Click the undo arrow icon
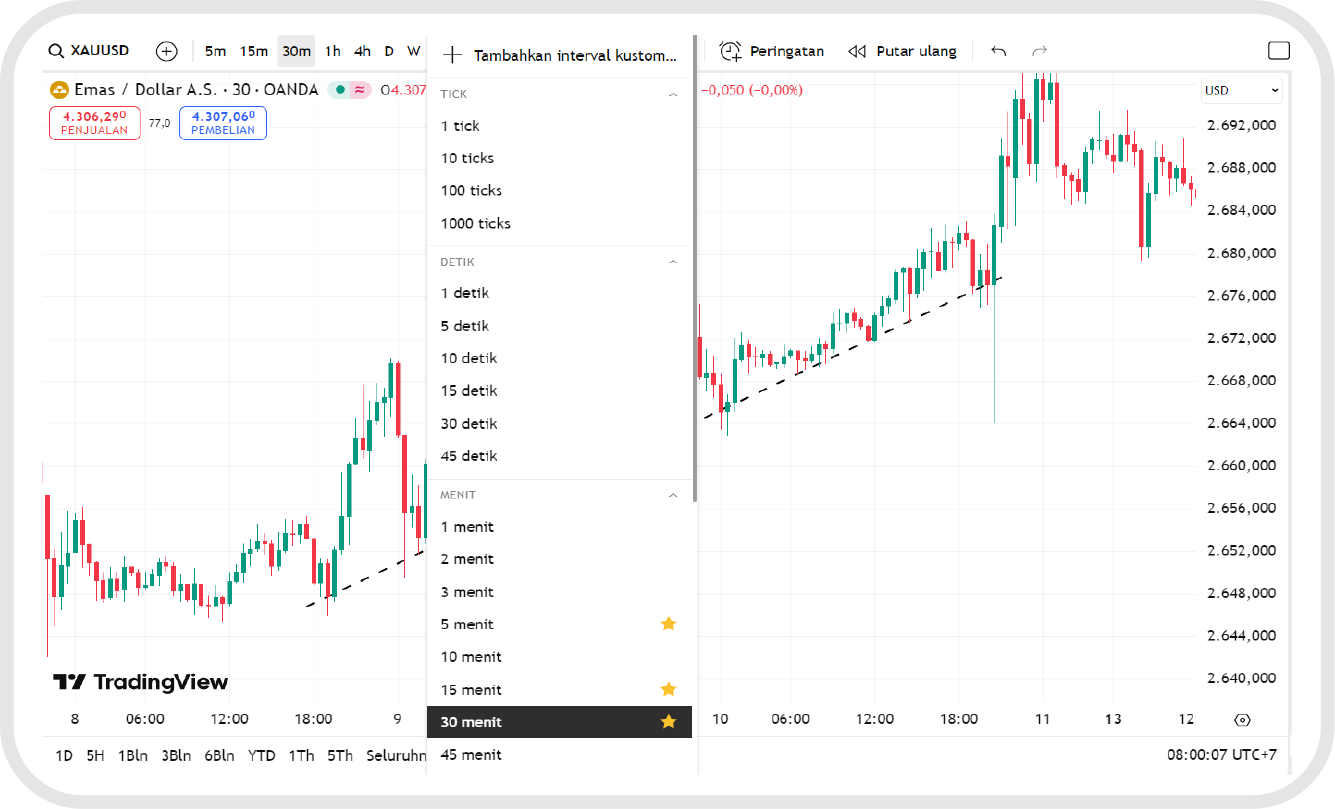This screenshot has height=809, width=1335. click(x=998, y=51)
